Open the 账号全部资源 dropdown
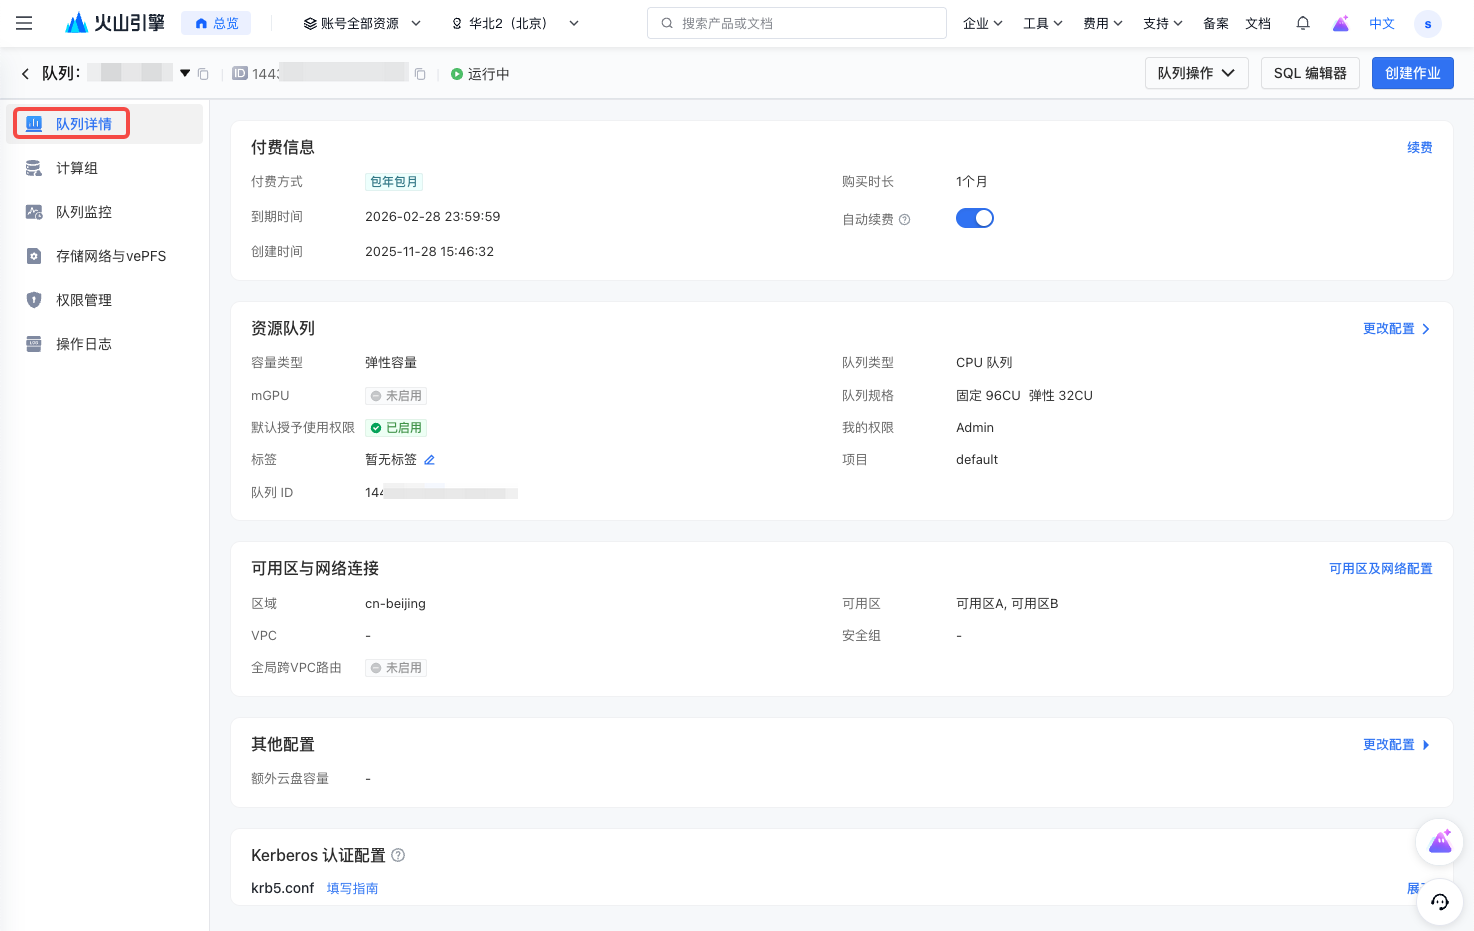 (362, 23)
